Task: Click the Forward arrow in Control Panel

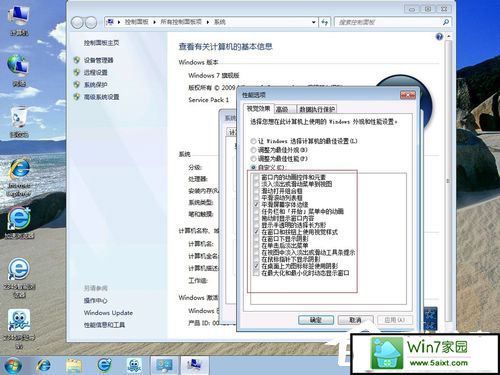Action: [91, 22]
